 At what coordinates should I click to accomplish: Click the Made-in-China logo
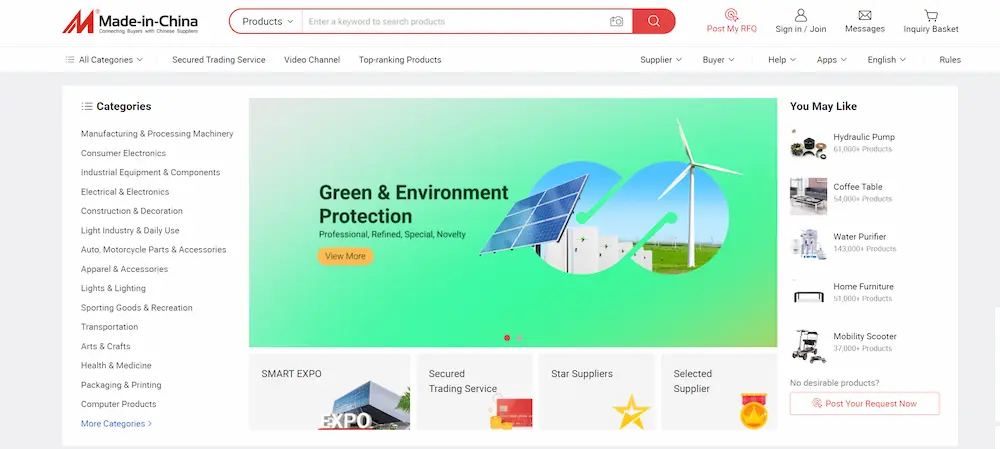click(x=130, y=22)
